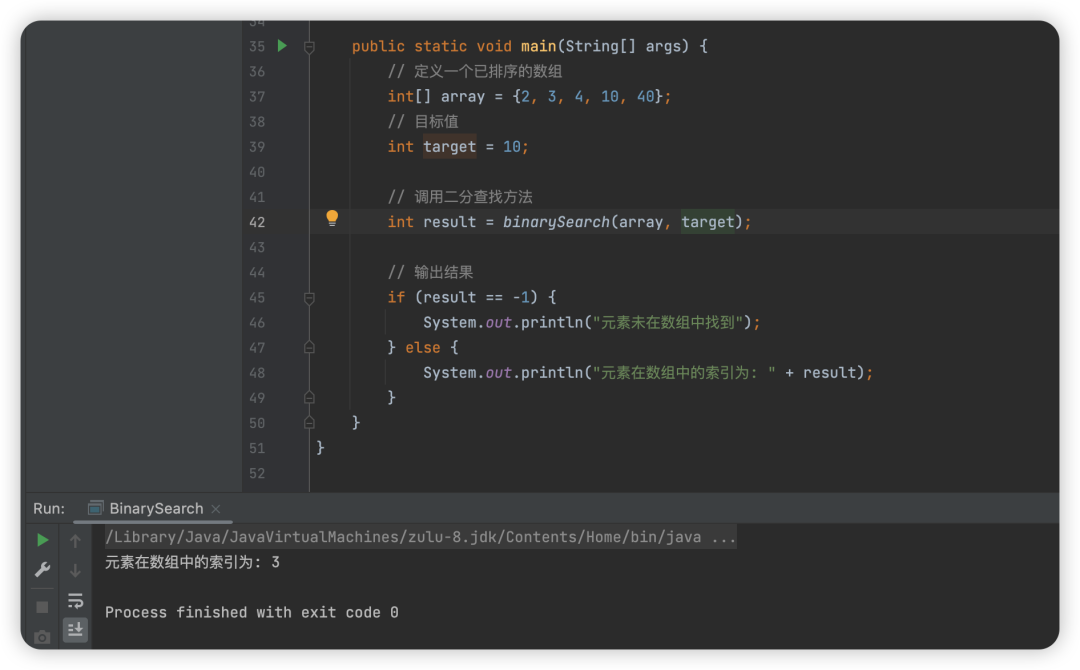Toggle soft-wrap in run console
1080x670 pixels.
[75, 600]
